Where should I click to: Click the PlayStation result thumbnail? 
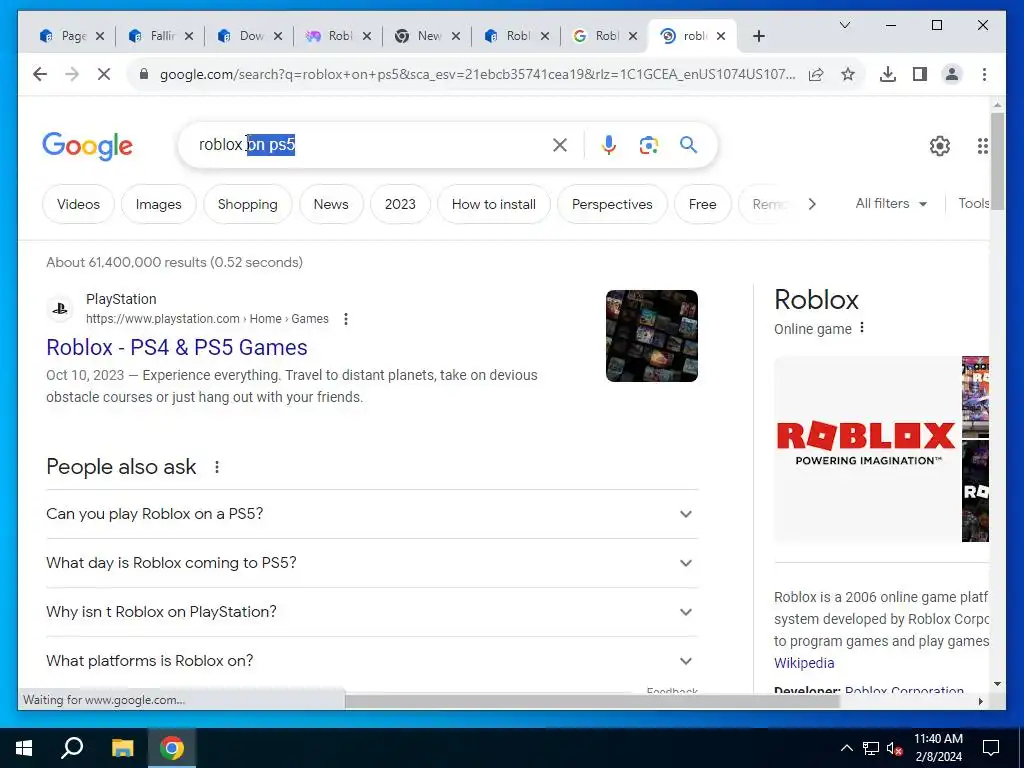pos(652,336)
